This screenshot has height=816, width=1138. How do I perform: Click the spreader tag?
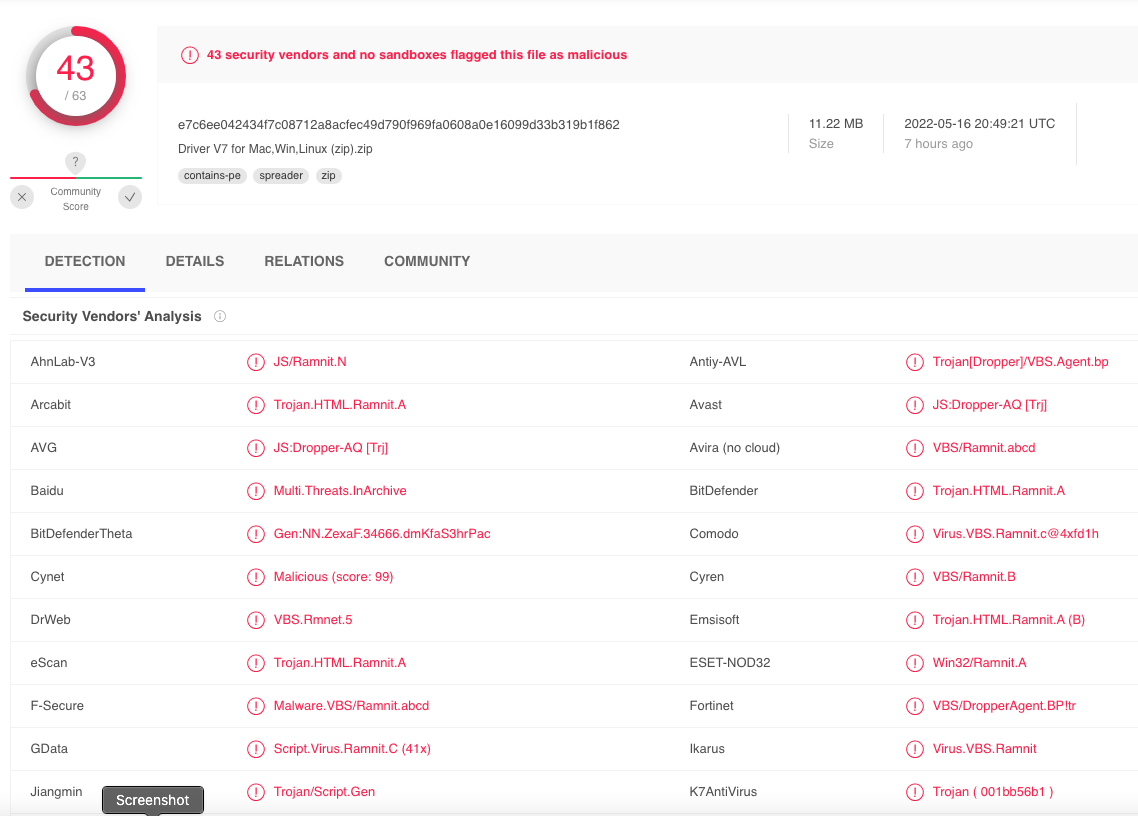(x=281, y=176)
